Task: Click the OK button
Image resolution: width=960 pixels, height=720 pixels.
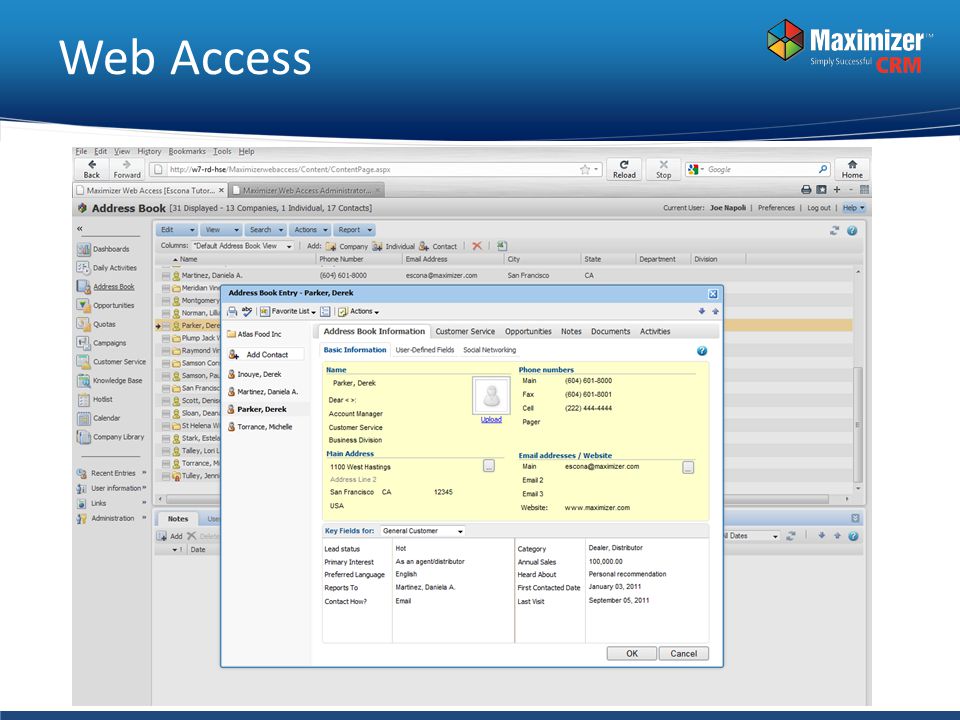Action: click(632, 653)
